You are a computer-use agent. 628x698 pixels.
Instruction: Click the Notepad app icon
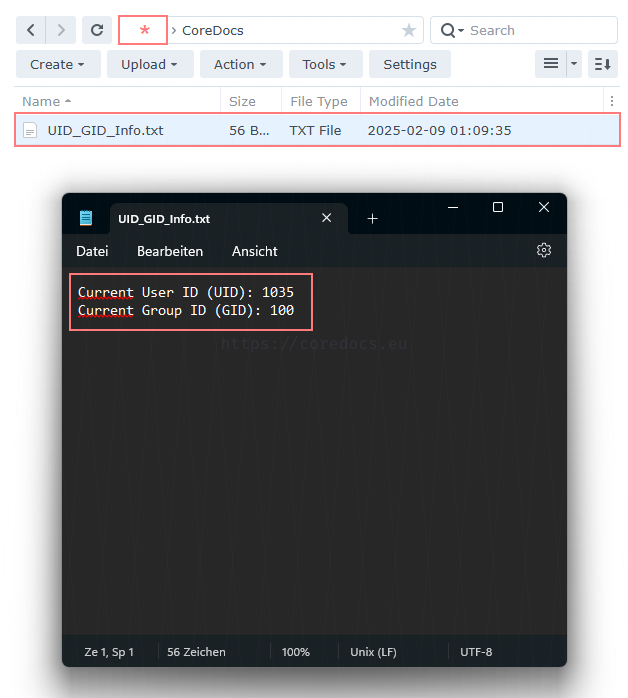85,218
